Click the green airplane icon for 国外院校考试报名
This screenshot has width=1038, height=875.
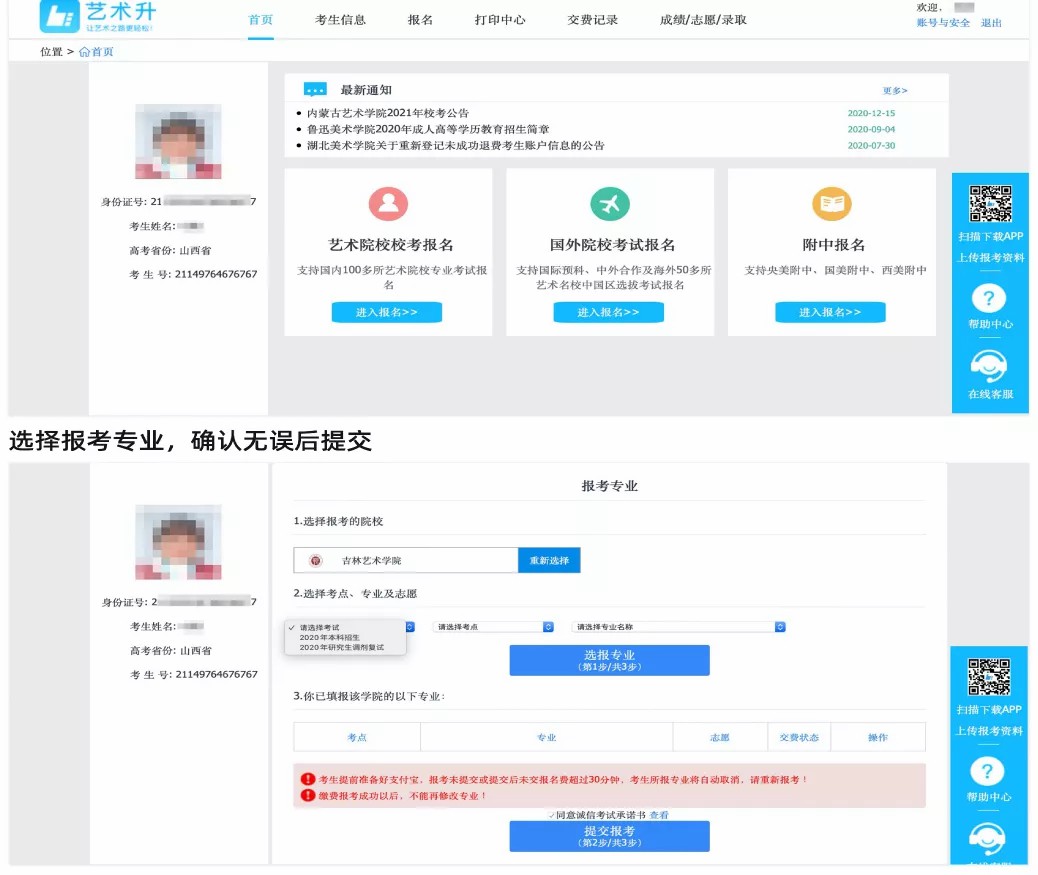coord(610,204)
